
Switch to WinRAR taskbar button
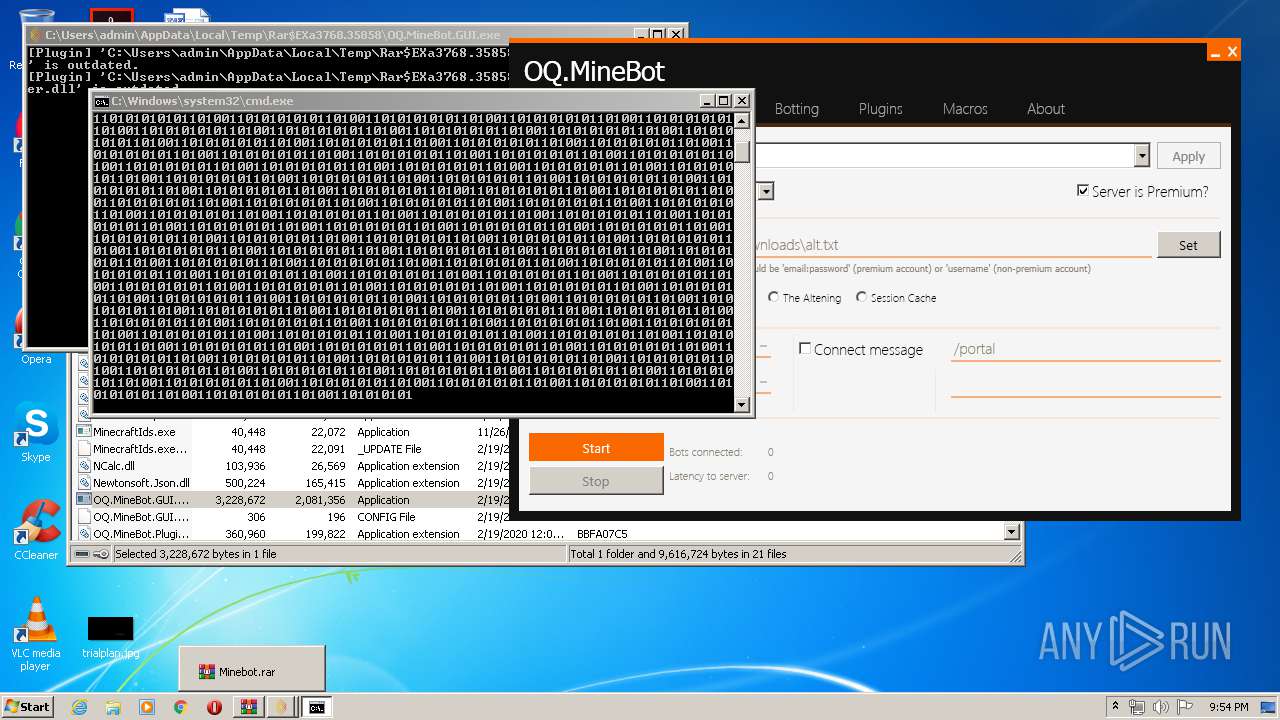click(248, 707)
